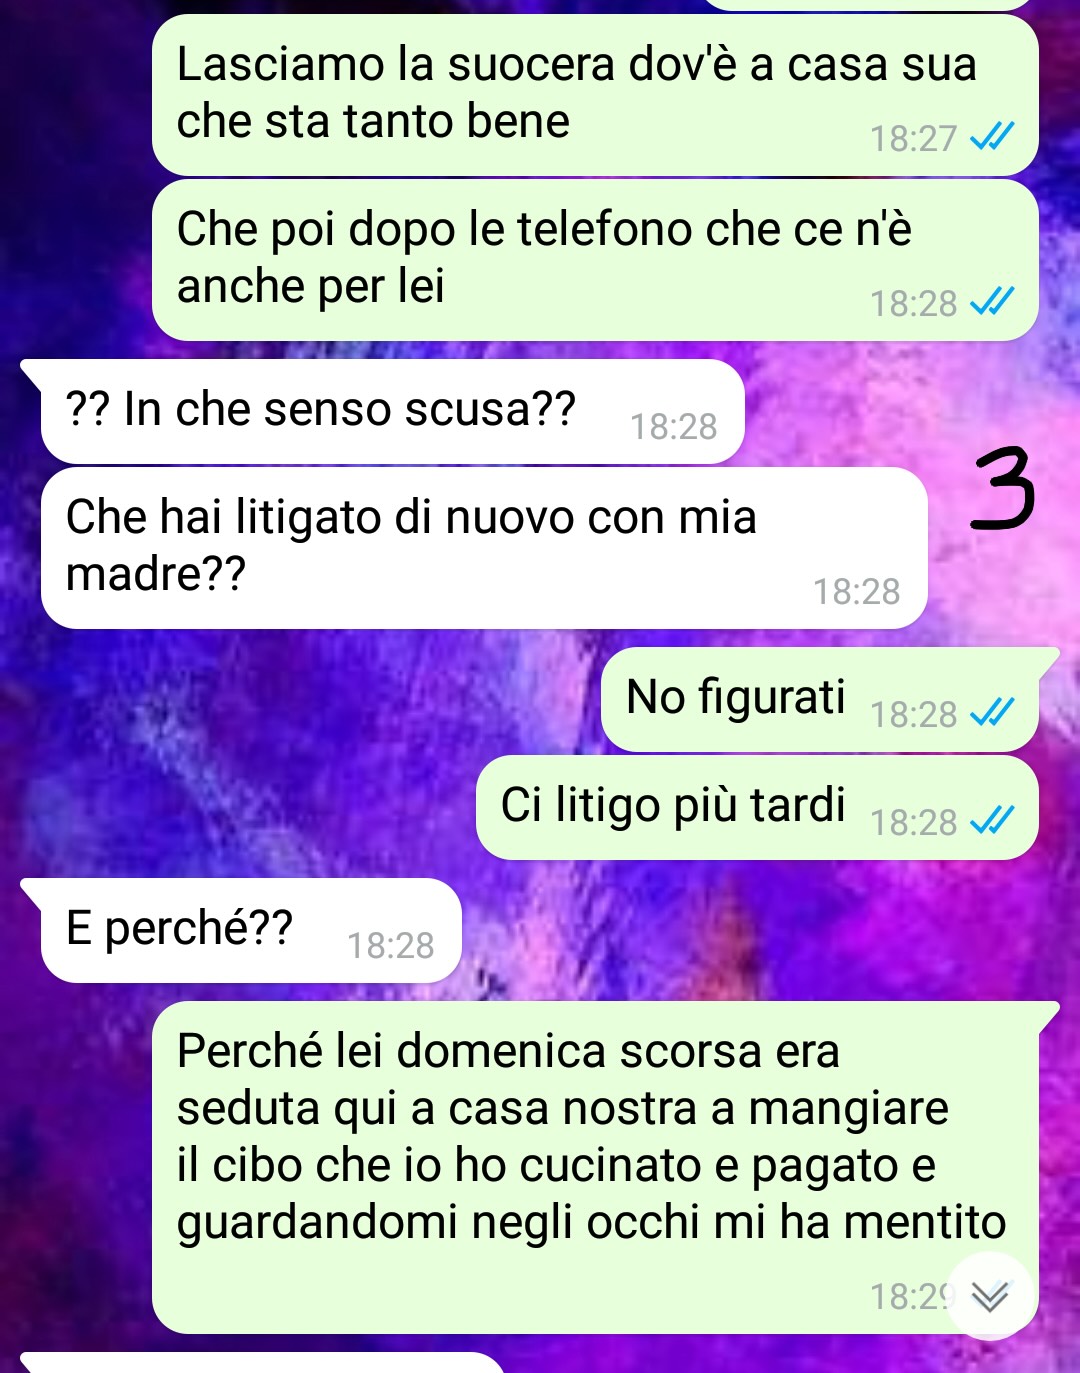
Task: Select the 'E perché??' message bubble
Action: [x=250, y=930]
